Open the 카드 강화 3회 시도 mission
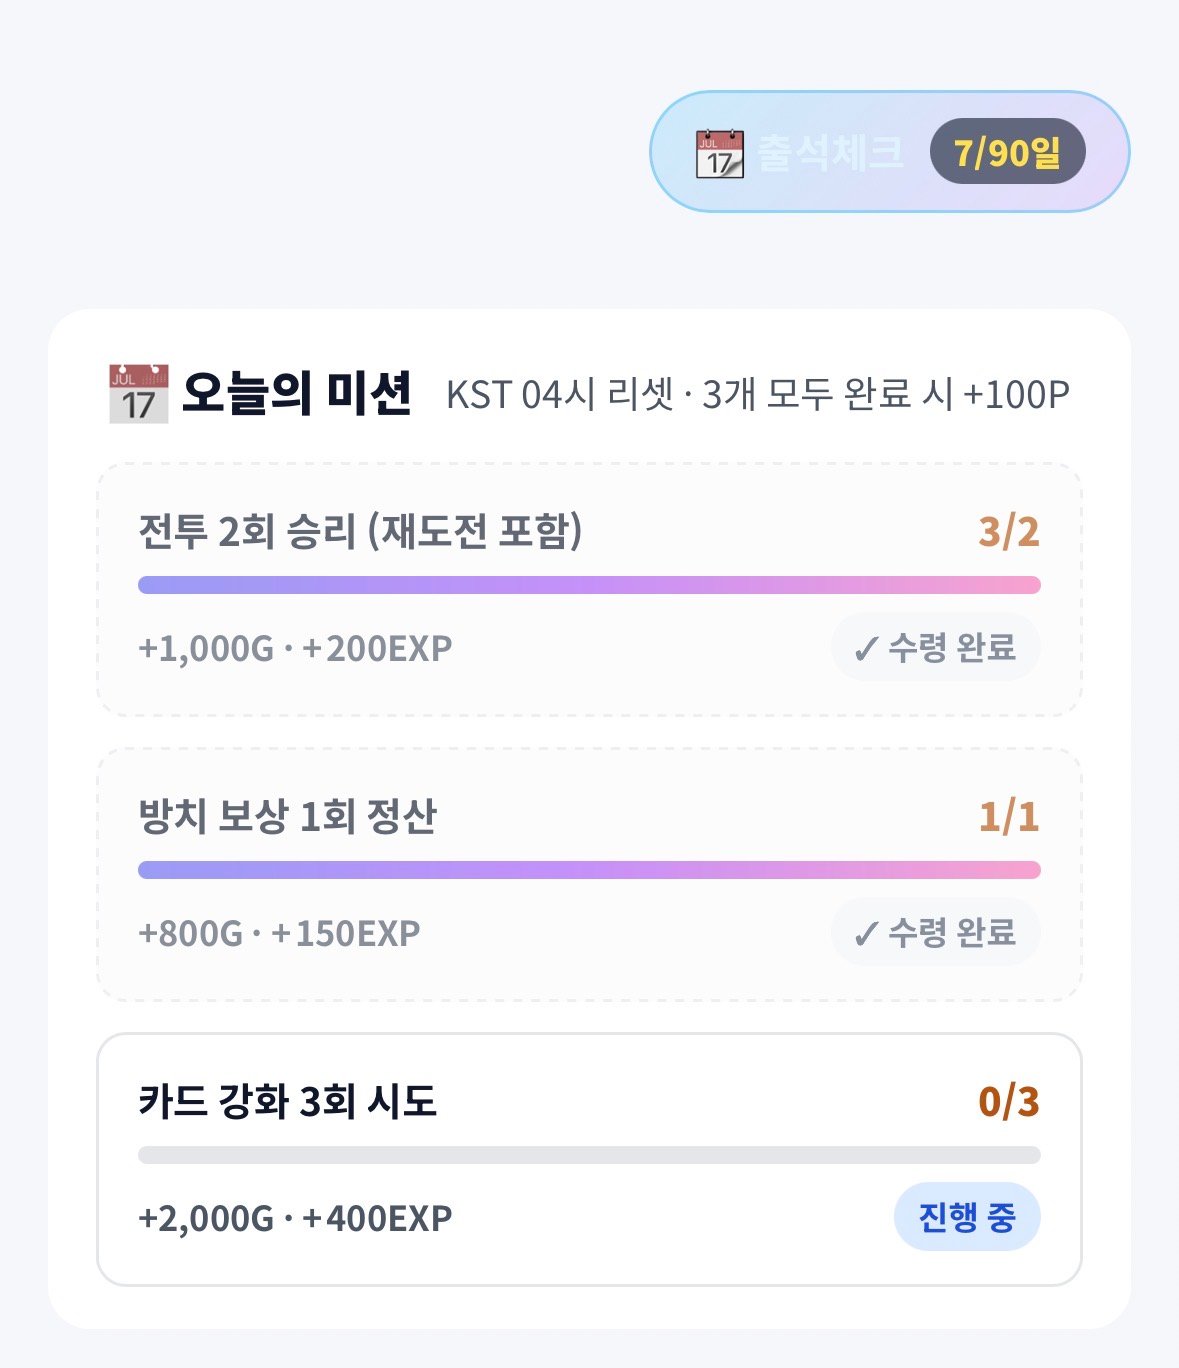Image resolution: width=1179 pixels, height=1368 pixels. (x=589, y=1160)
